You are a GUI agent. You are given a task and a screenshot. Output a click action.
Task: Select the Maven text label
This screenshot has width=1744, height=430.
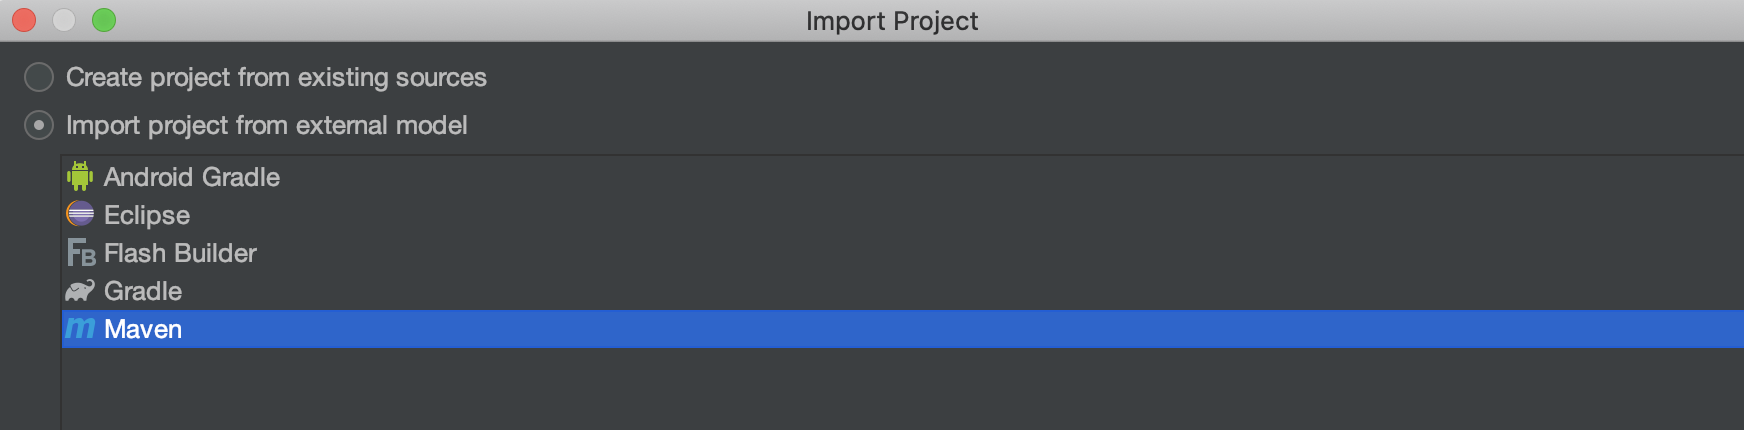pos(143,329)
